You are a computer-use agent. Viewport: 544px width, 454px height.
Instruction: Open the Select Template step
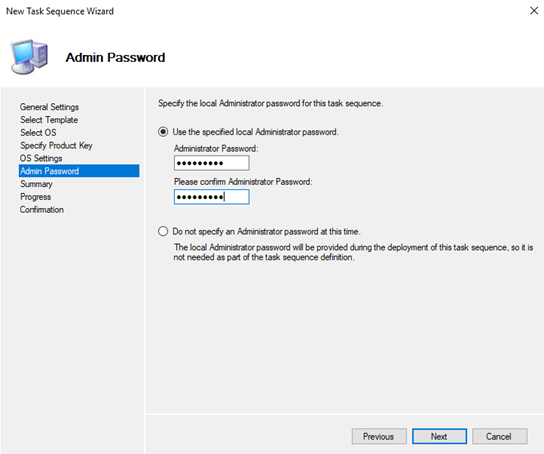point(49,120)
